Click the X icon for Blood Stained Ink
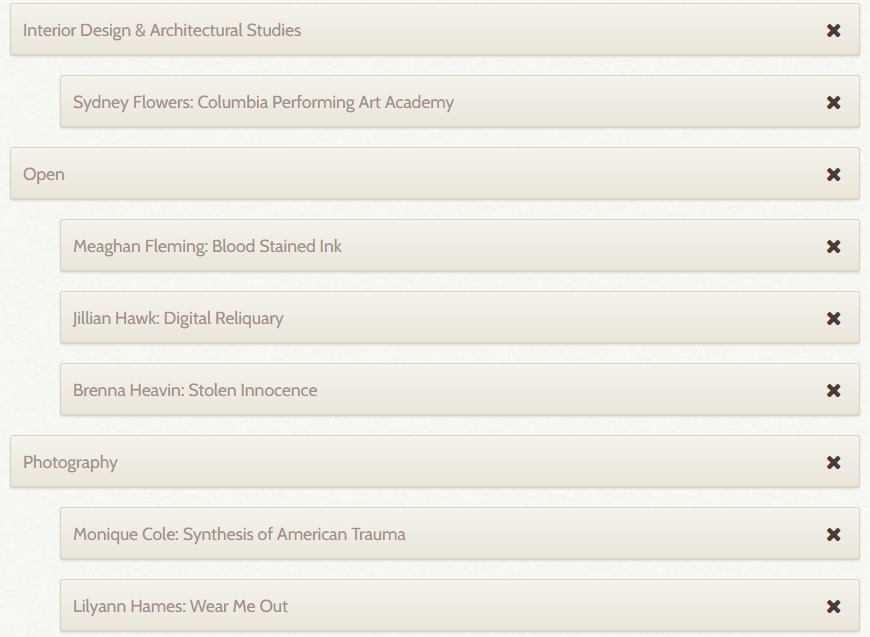Viewport: 870px width, 637px height. point(833,247)
